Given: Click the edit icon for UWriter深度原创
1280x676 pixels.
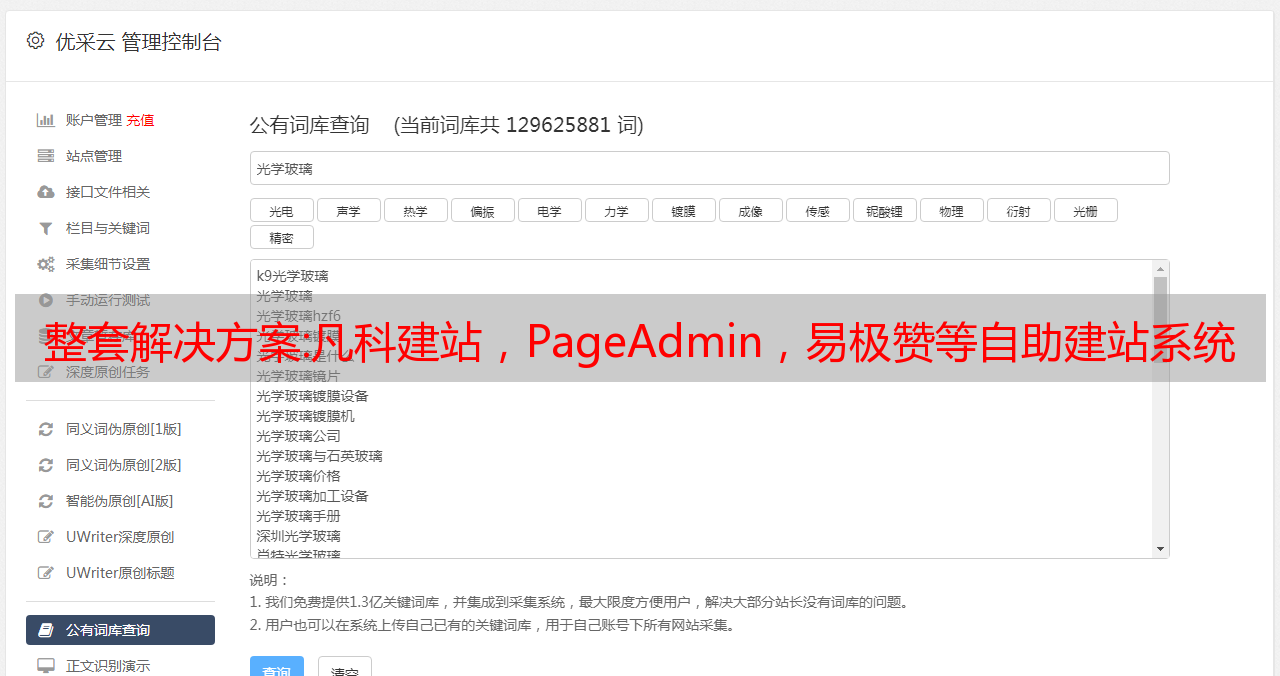Looking at the screenshot, I should pyautogui.click(x=46, y=537).
